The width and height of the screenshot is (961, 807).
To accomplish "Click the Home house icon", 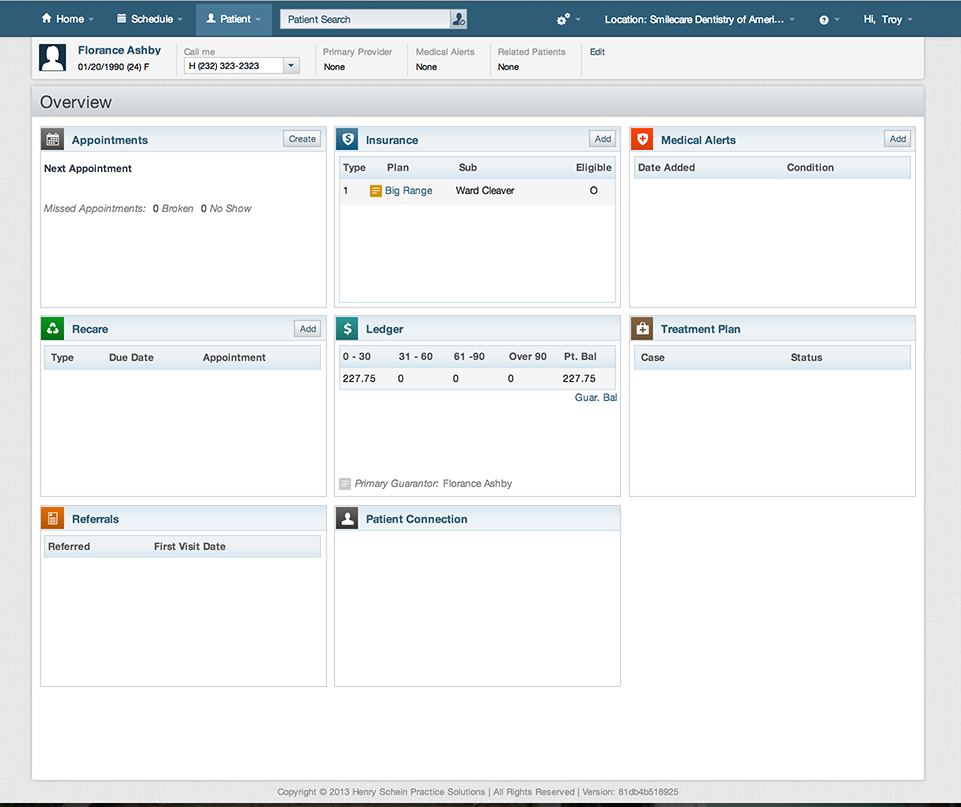I will [47, 18].
